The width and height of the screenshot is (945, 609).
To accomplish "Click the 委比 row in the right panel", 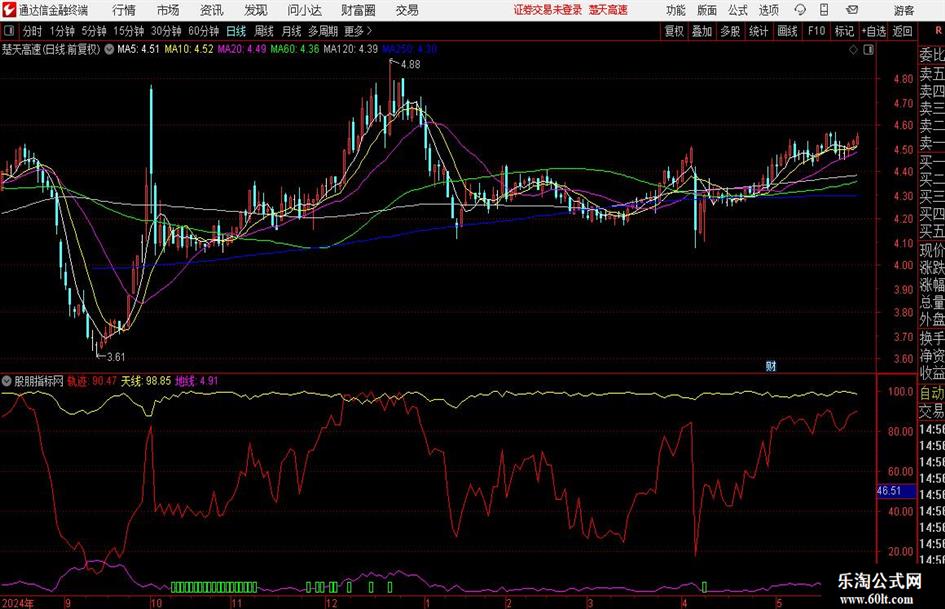I will point(932,55).
